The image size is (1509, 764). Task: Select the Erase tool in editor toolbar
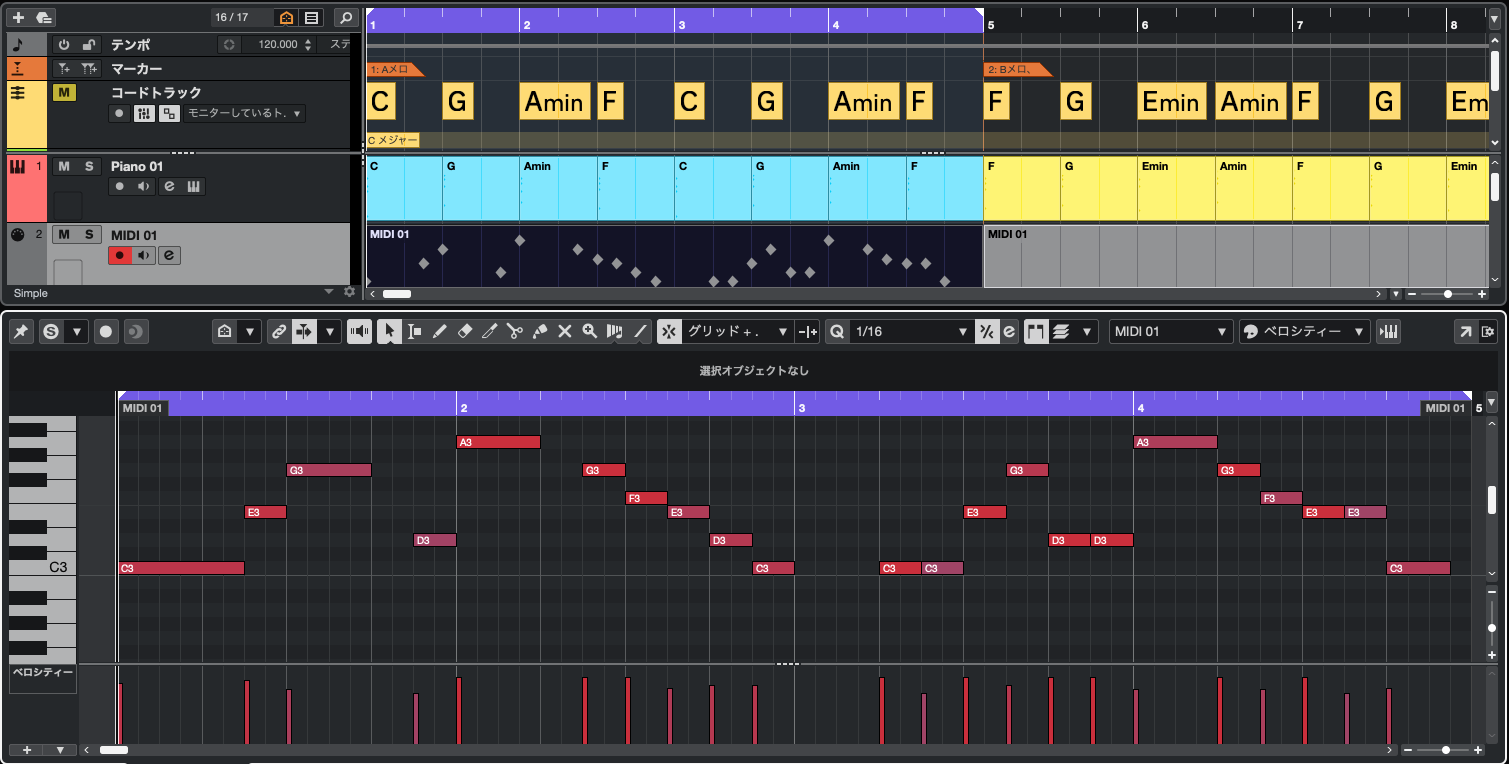[464, 331]
